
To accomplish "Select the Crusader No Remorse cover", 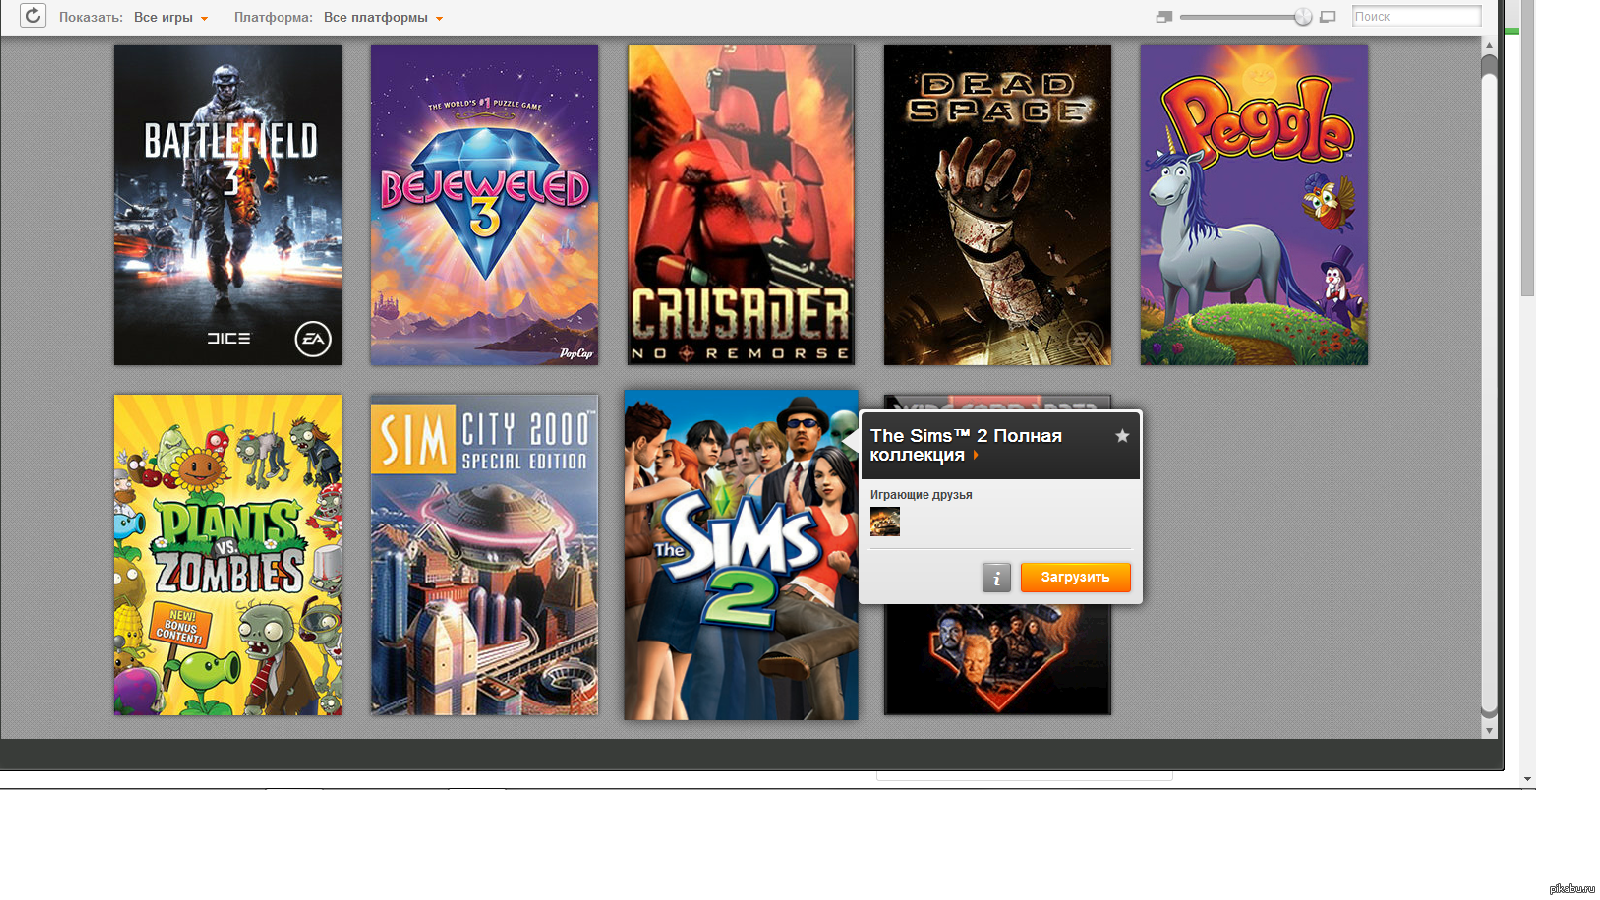I will pyautogui.click(x=741, y=205).
